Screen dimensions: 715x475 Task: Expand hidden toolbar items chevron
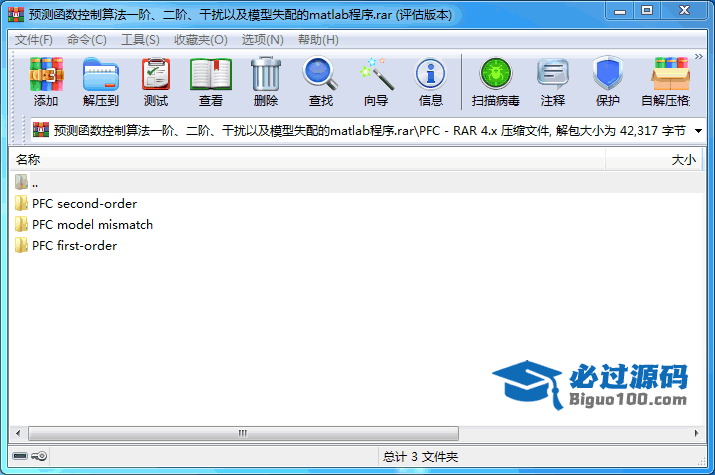[699, 57]
